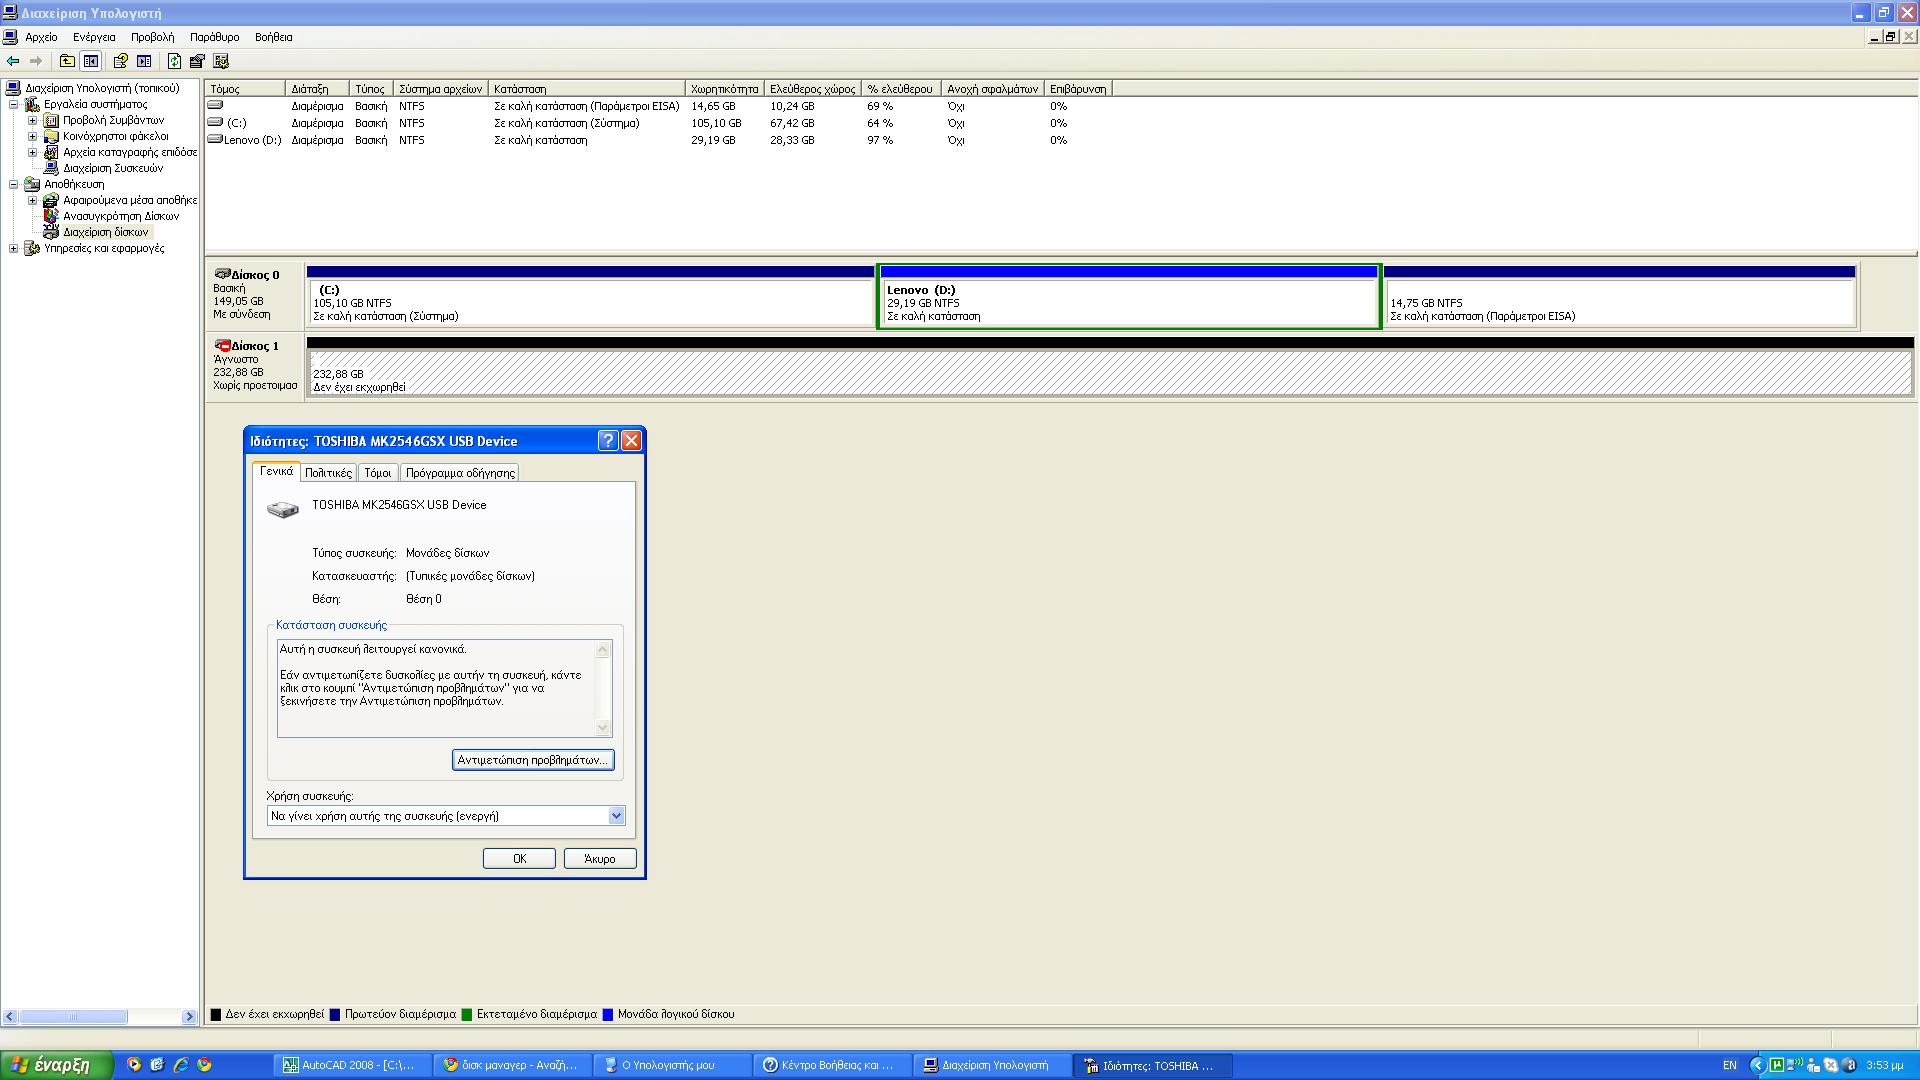Click the right arrow of the tree pane horizontal scrollbar
Viewport: 1920px width, 1080px height.
coord(189,1017)
